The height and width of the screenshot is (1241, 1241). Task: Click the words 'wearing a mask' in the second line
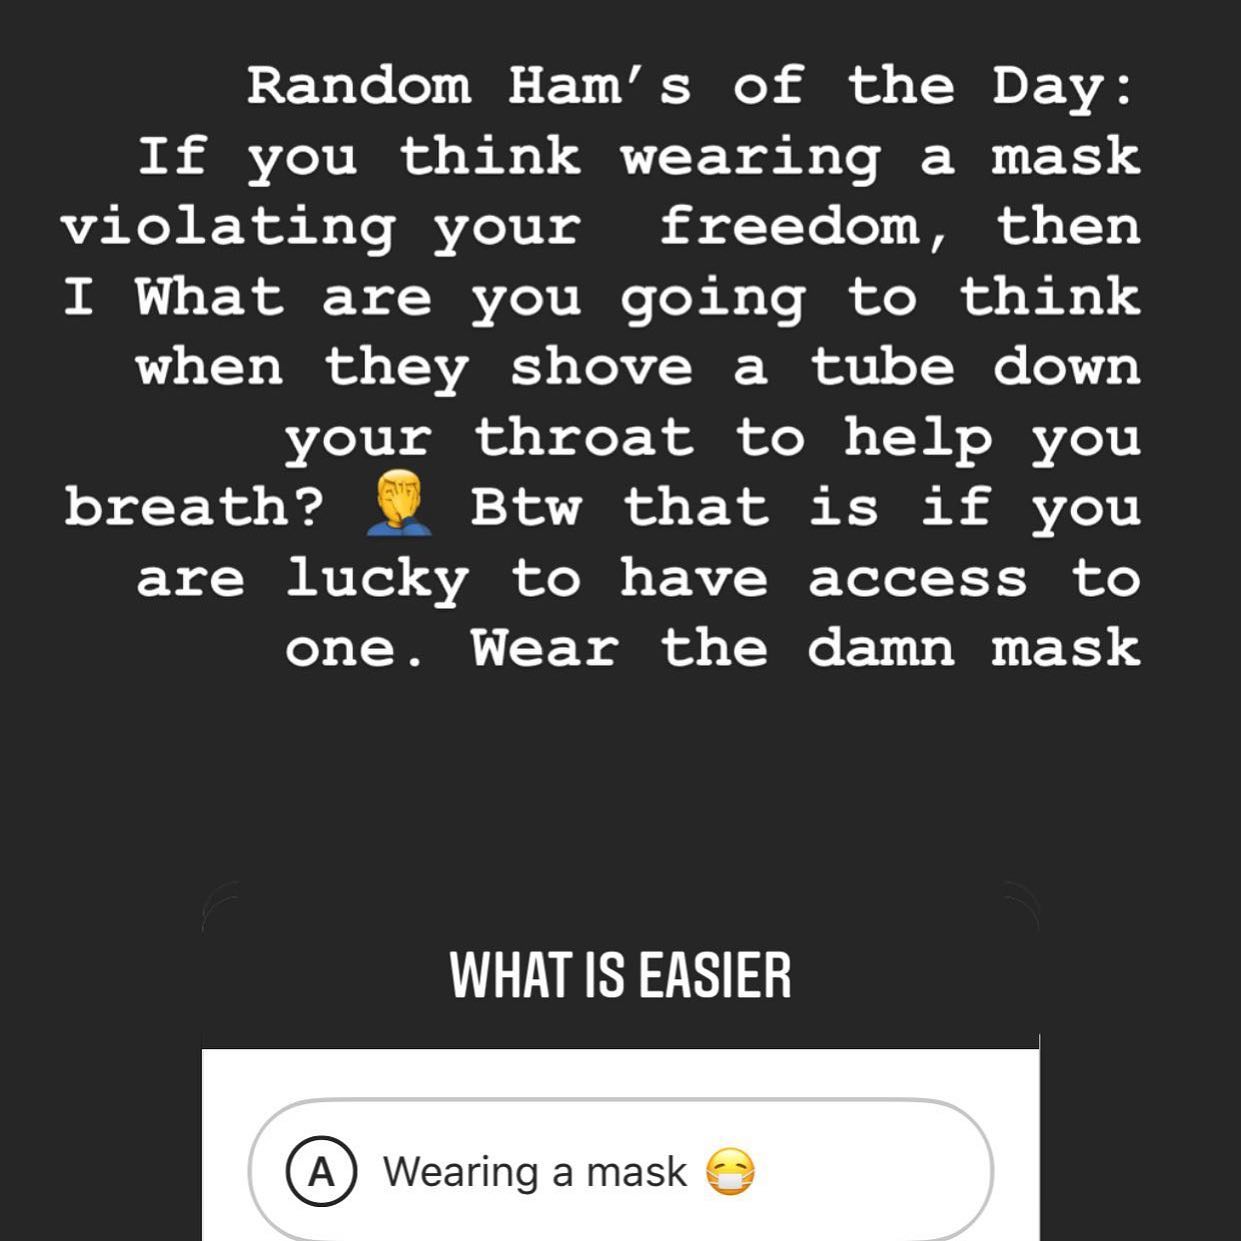(880, 157)
